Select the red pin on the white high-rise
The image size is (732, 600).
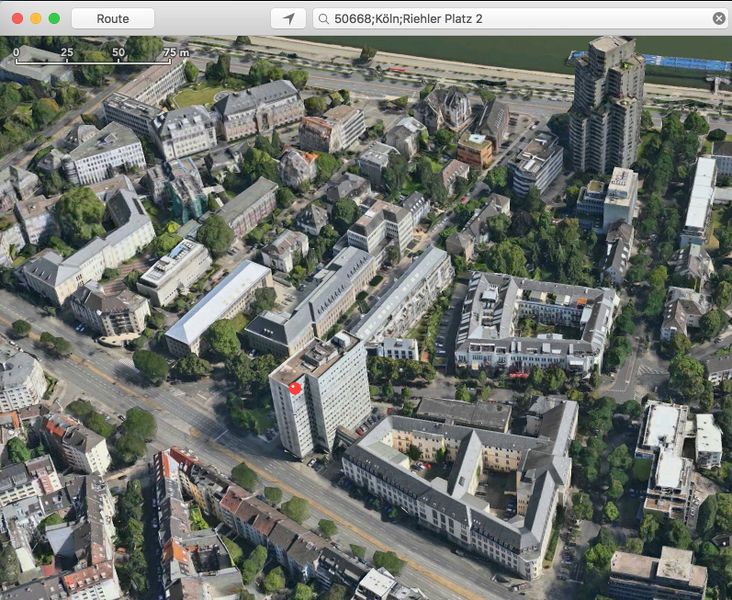[295, 387]
